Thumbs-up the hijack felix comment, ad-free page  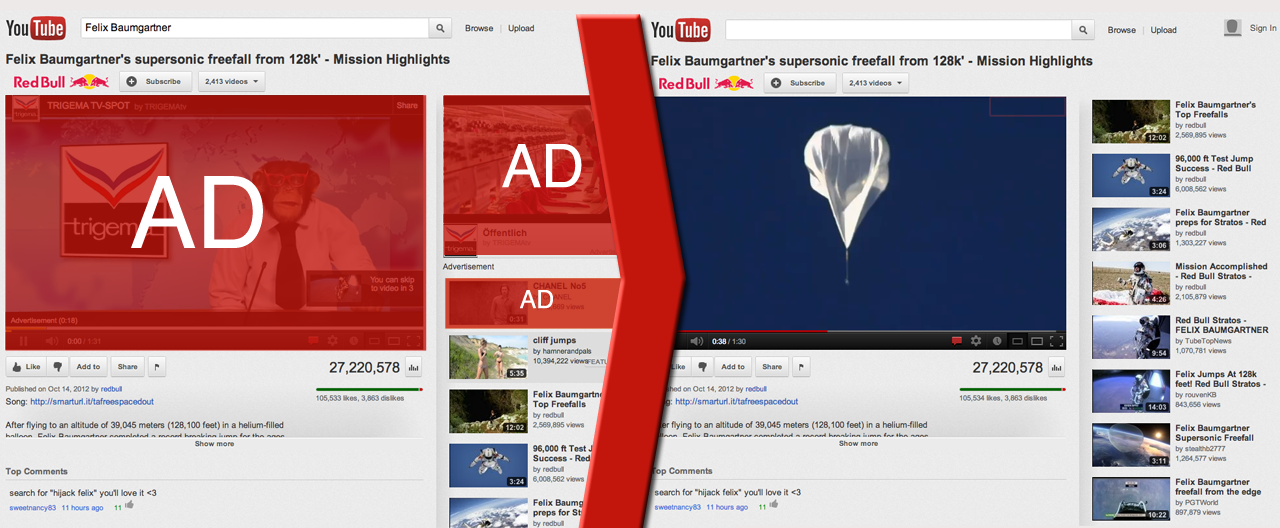coord(775,506)
